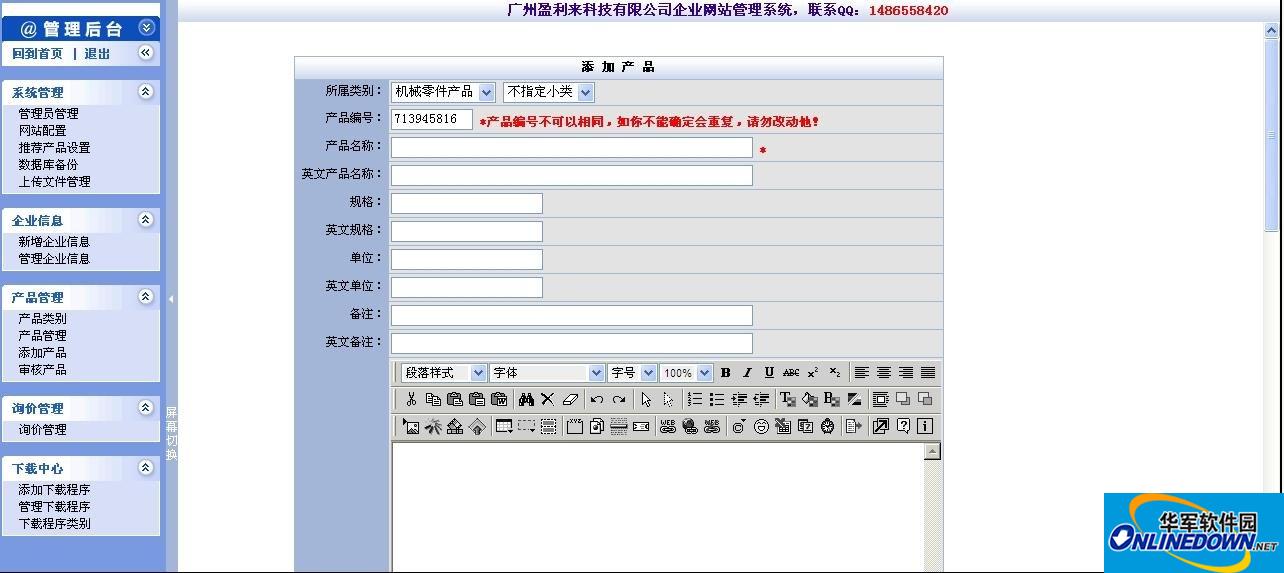Click the 退出 logout link

pyautogui.click(x=97, y=54)
